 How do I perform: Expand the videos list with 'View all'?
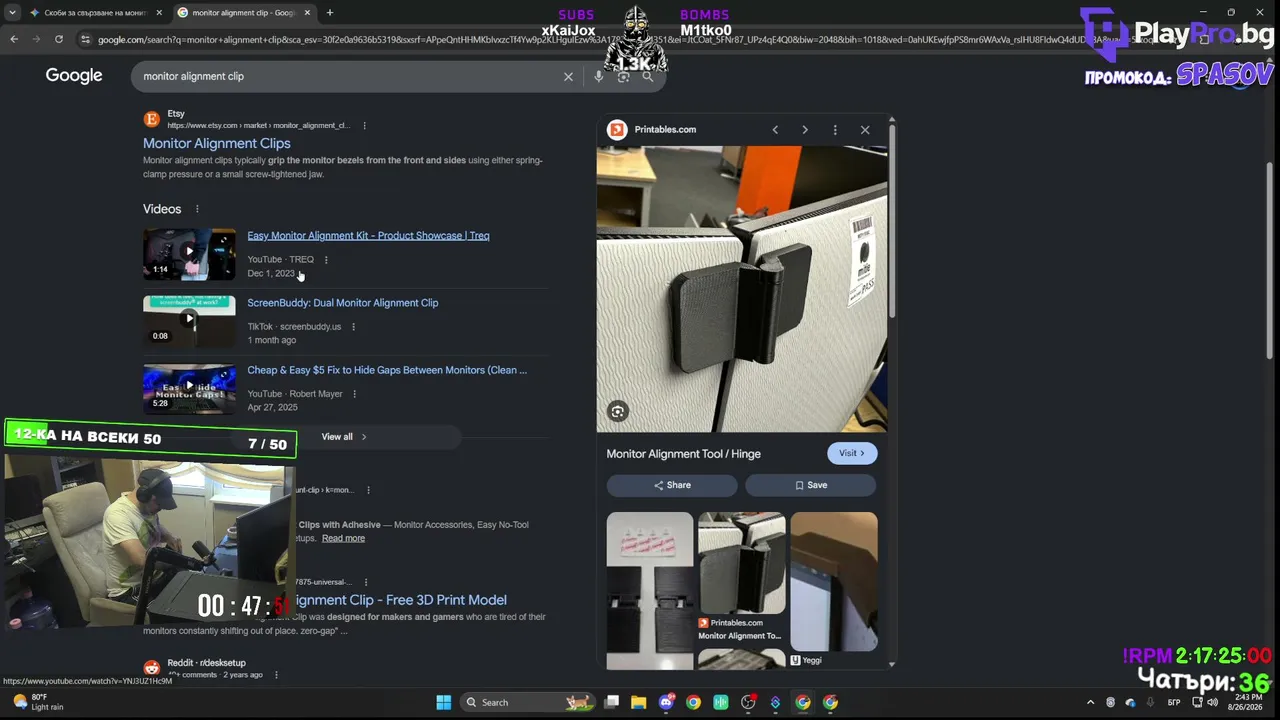tap(344, 437)
